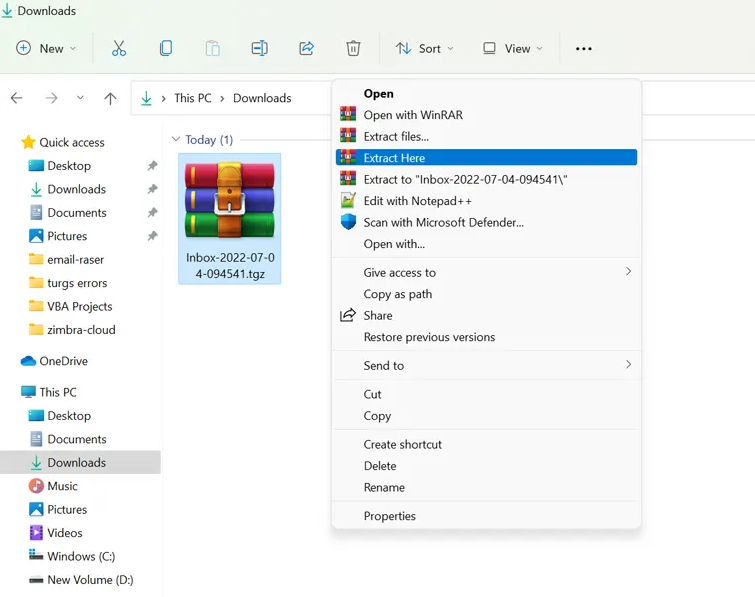Image resolution: width=755 pixels, height=597 pixels.
Task: Choose Extract Here
Action: click(x=486, y=157)
